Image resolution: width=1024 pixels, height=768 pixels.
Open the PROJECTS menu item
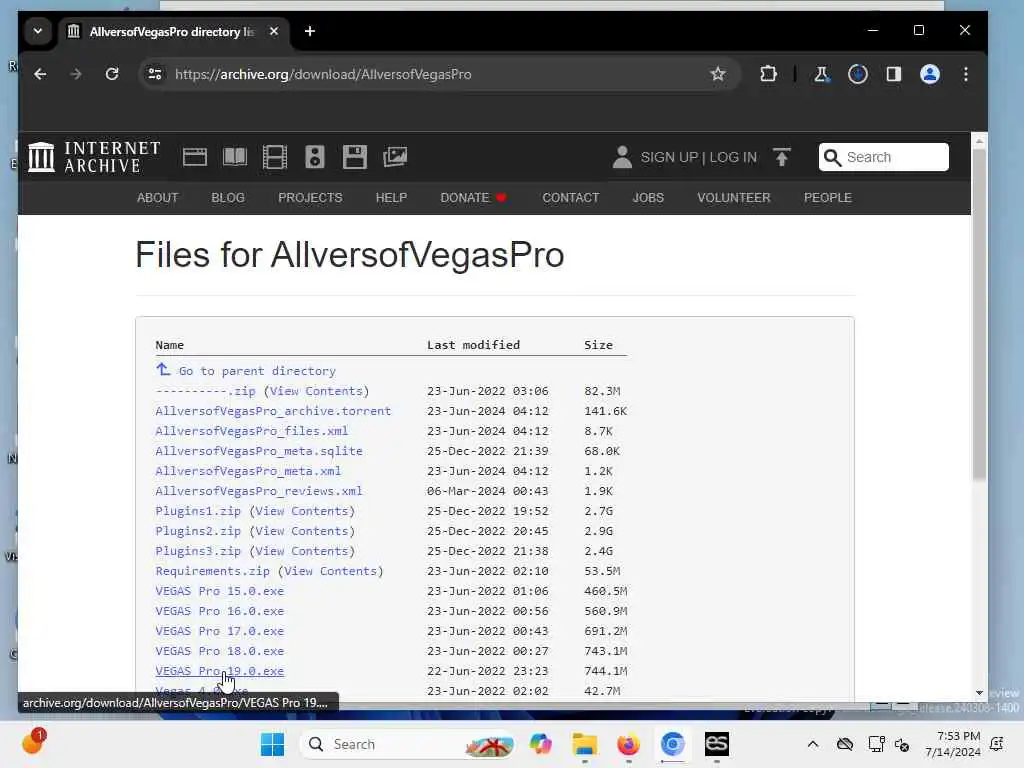point(310,198)
